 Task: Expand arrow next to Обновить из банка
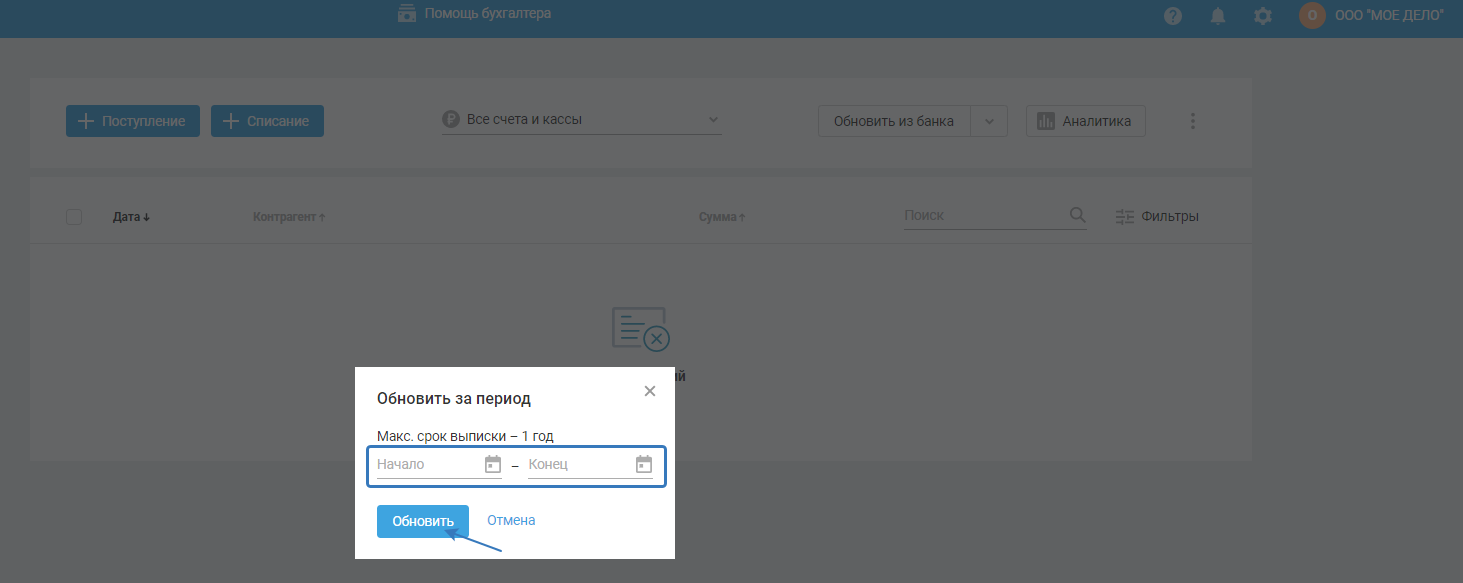tap(989, 121)
